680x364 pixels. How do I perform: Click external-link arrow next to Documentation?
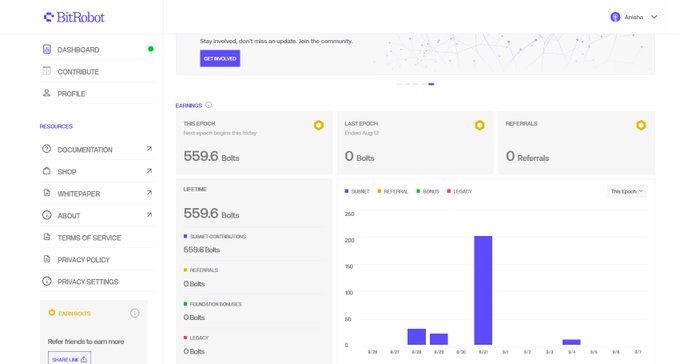149,149
